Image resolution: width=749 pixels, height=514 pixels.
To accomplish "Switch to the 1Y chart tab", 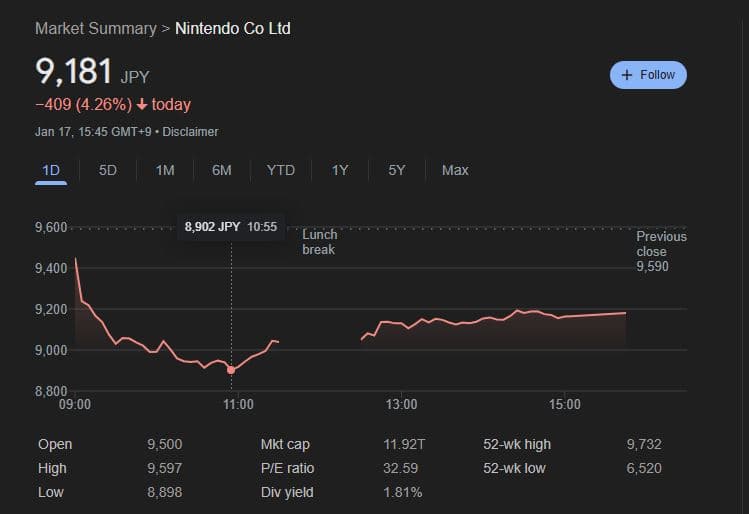I will coord(340,170).
